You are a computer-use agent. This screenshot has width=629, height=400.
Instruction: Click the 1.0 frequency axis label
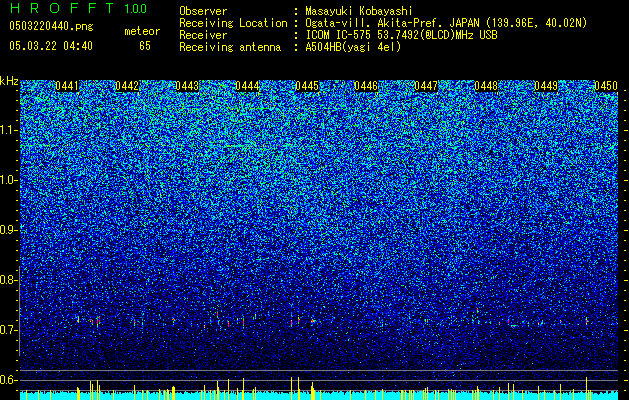[8, 180]
